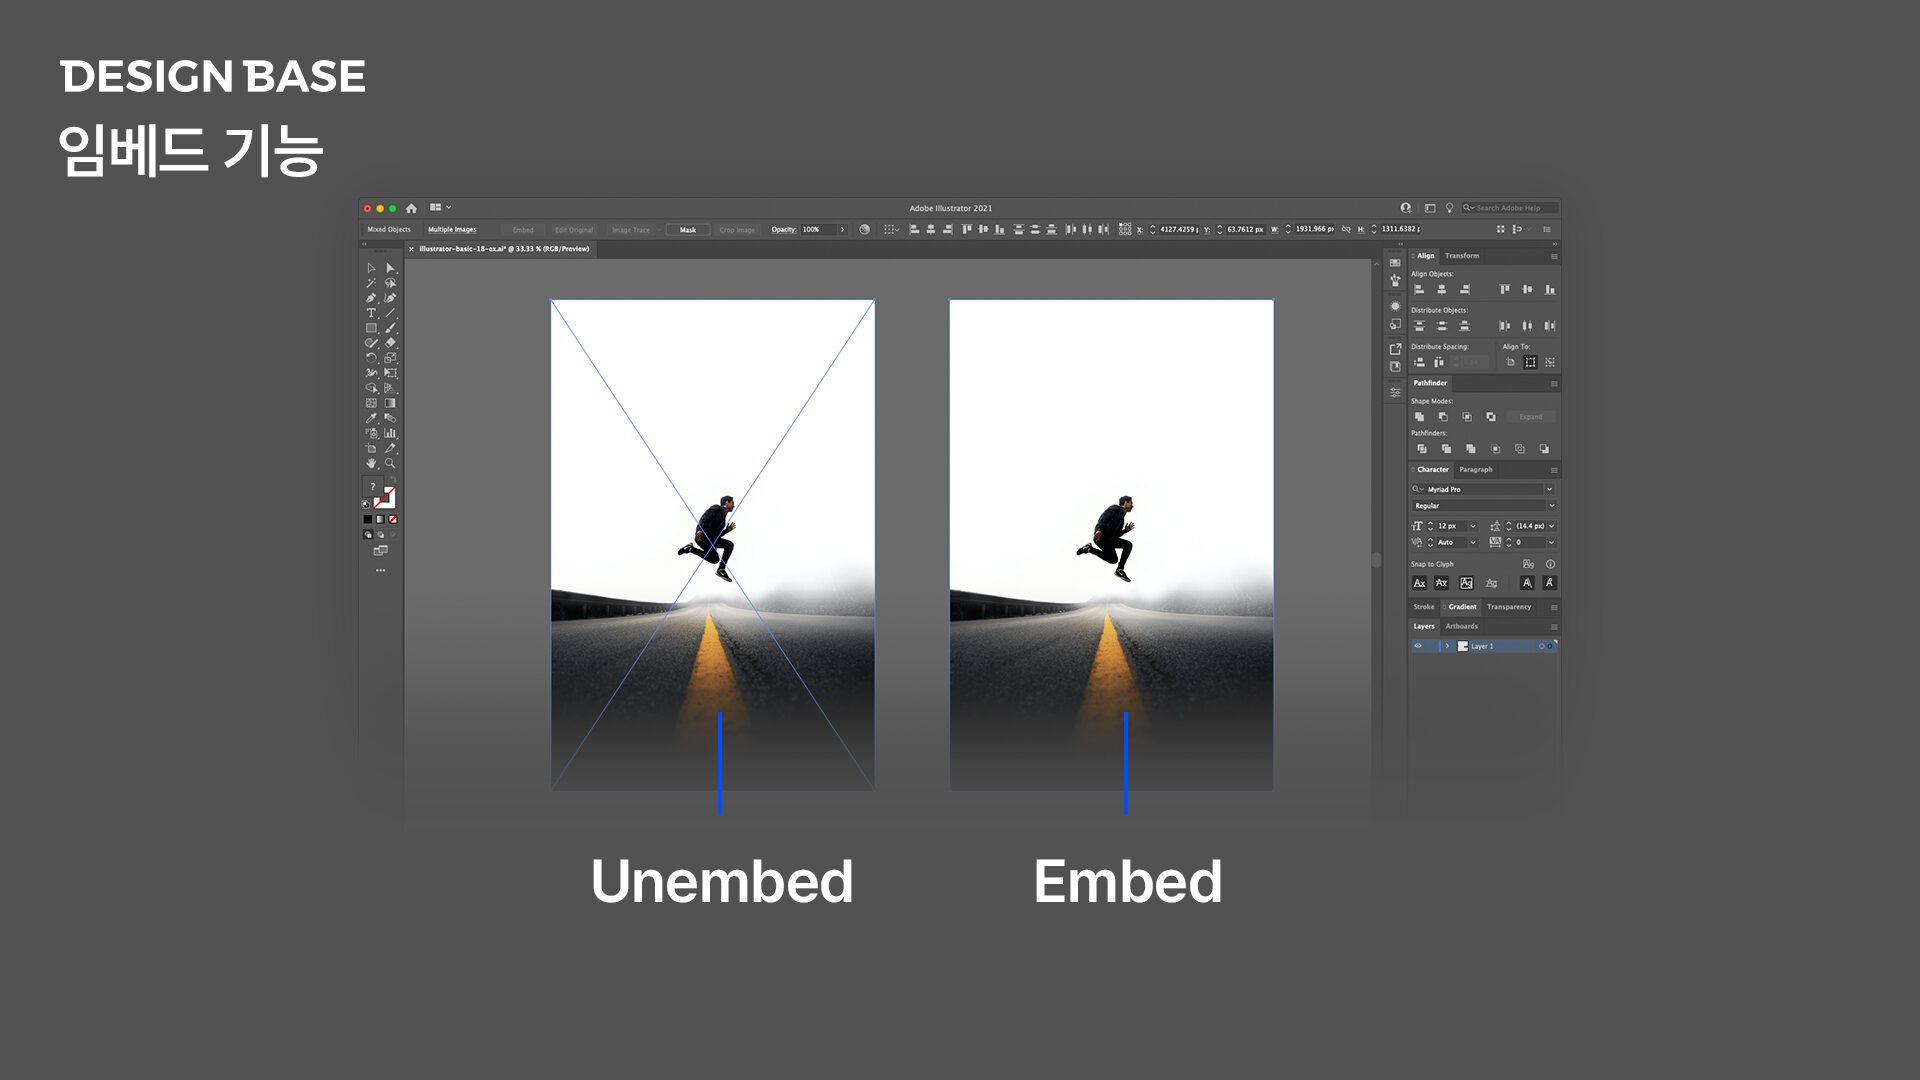Choose the Magic Wand tool
1920x1080 pixels.
[x=371, y=283]
